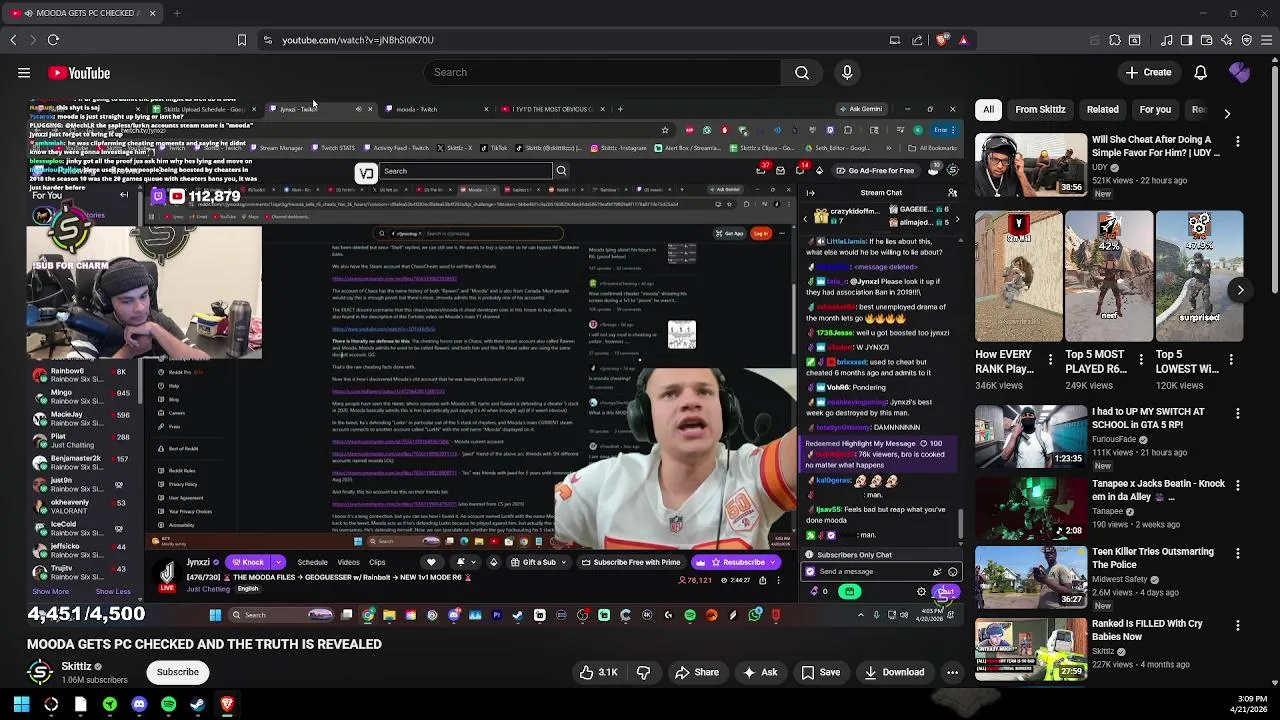Select the From Skittlz chip

(1040, 110)
